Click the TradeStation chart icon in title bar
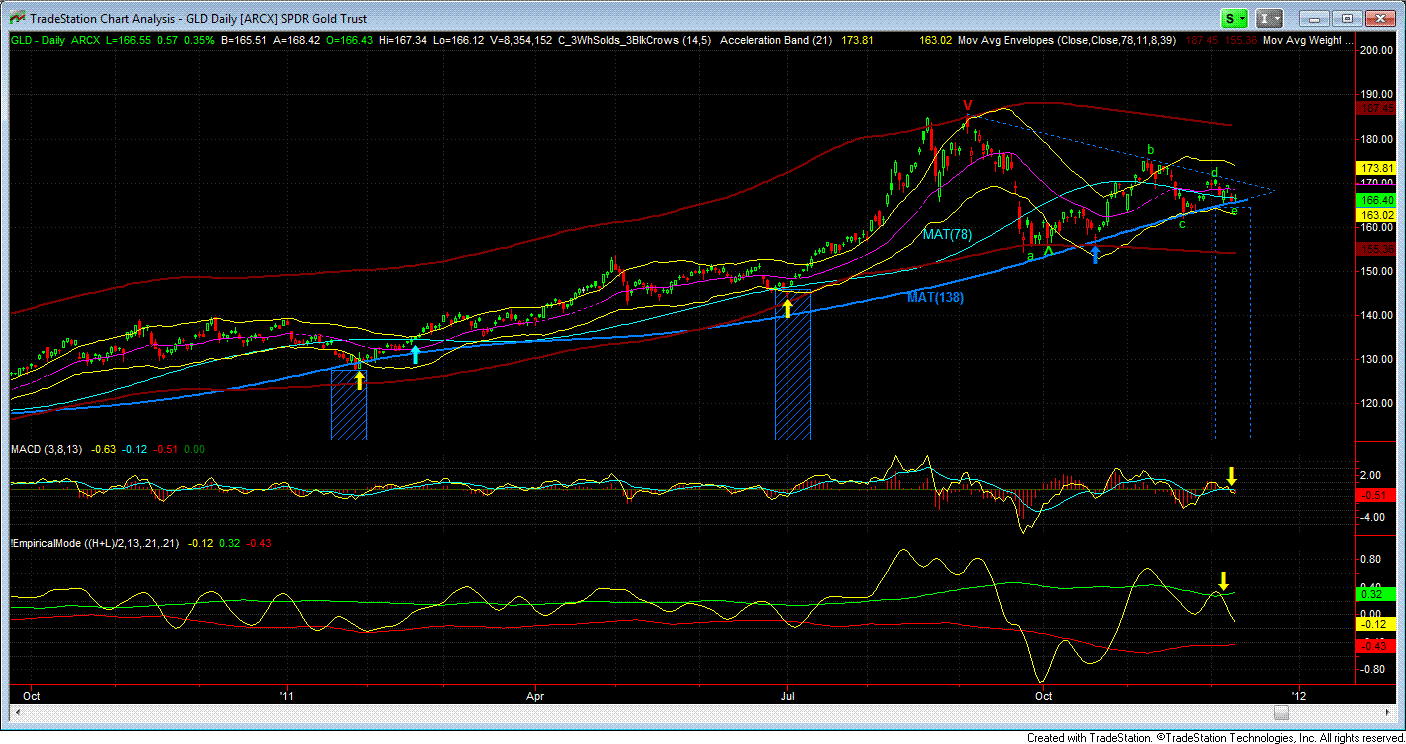The width and height of the screenshot is (1406, 744). tap(16, 18)
